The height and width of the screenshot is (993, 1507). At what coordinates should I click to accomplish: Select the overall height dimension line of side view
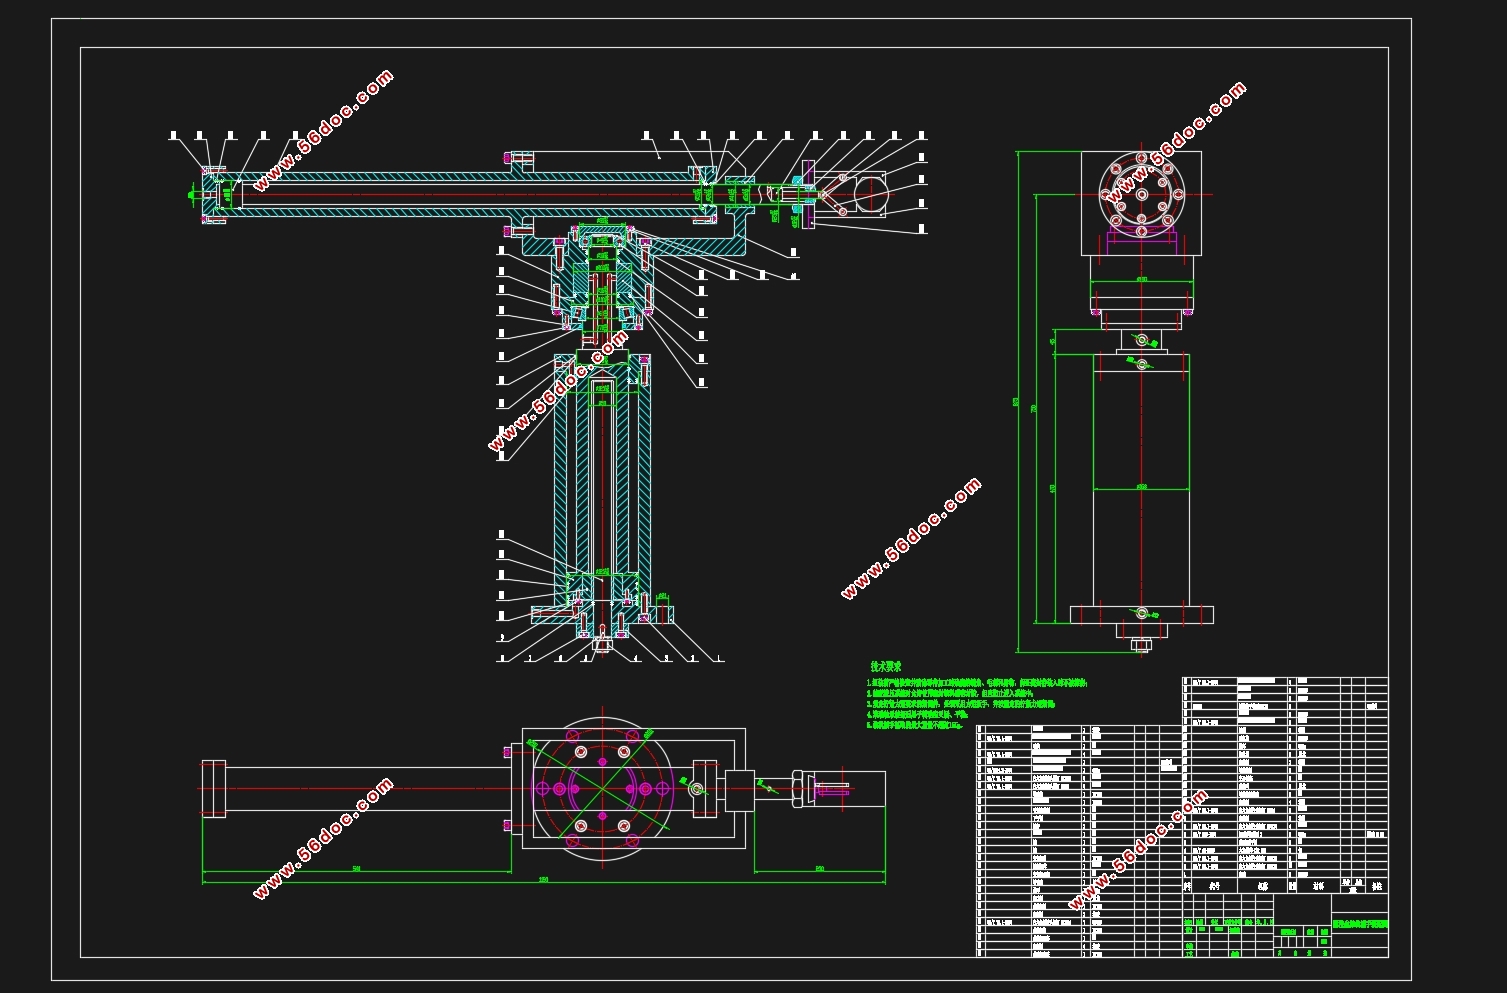(x=1018, y=401)
